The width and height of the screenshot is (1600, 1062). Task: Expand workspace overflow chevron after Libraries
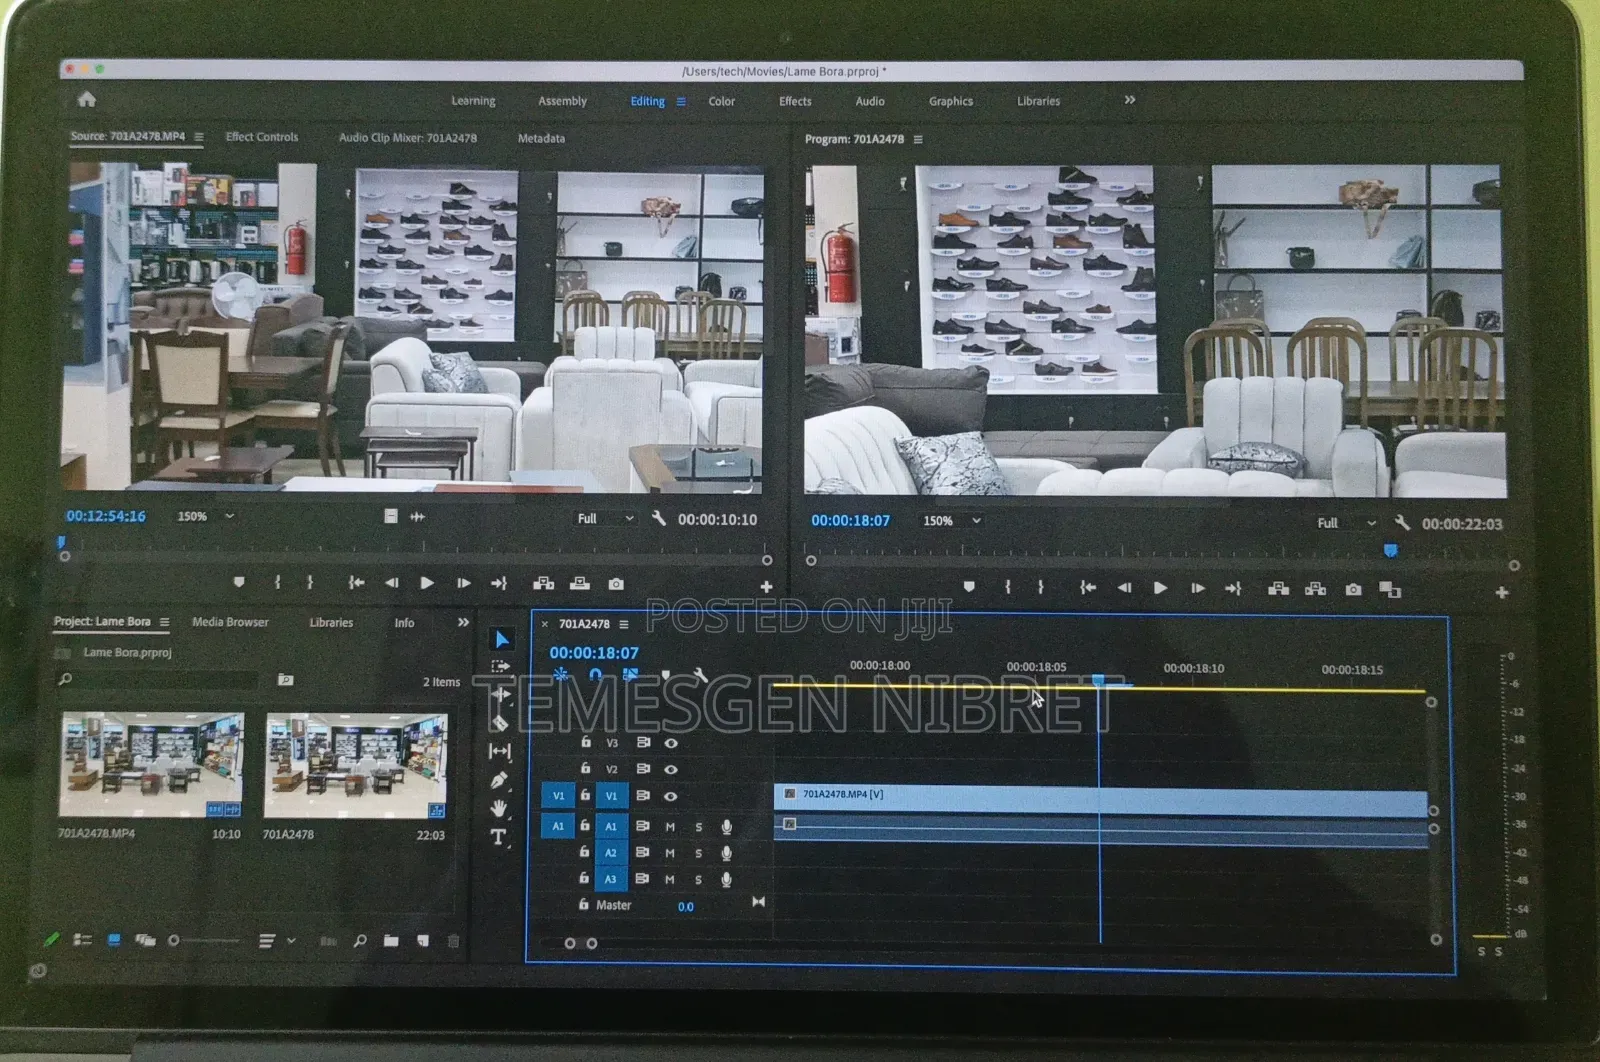1130,100
